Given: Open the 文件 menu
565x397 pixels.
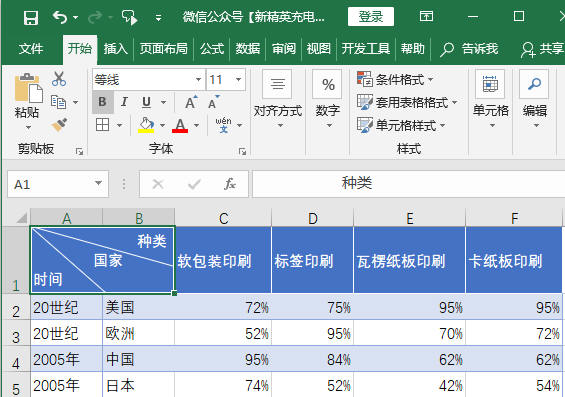Looking at the screenshot, I should 31,48.
